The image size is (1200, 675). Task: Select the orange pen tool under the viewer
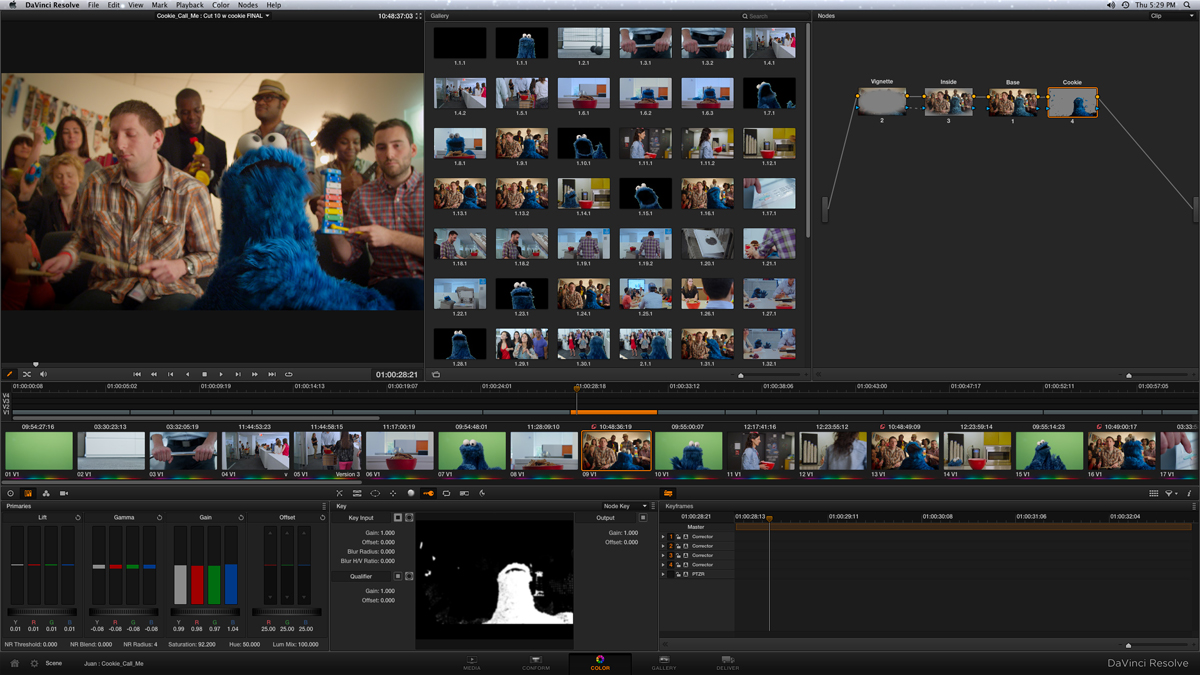click(10, 374)
